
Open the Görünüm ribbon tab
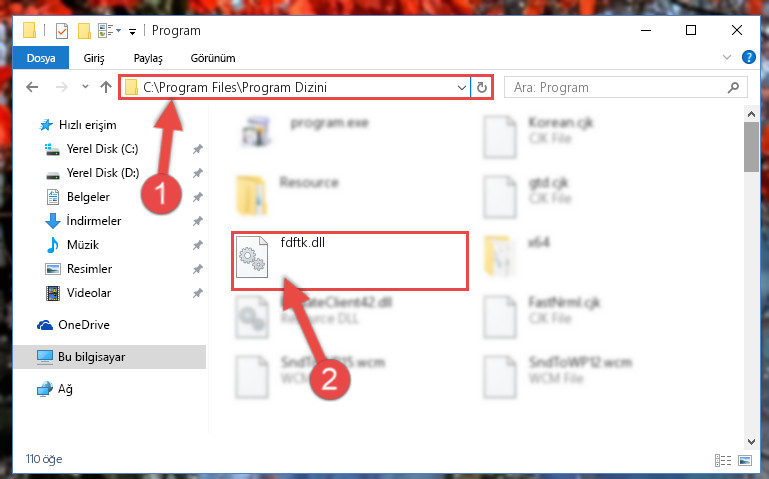[x=213, y=58]
